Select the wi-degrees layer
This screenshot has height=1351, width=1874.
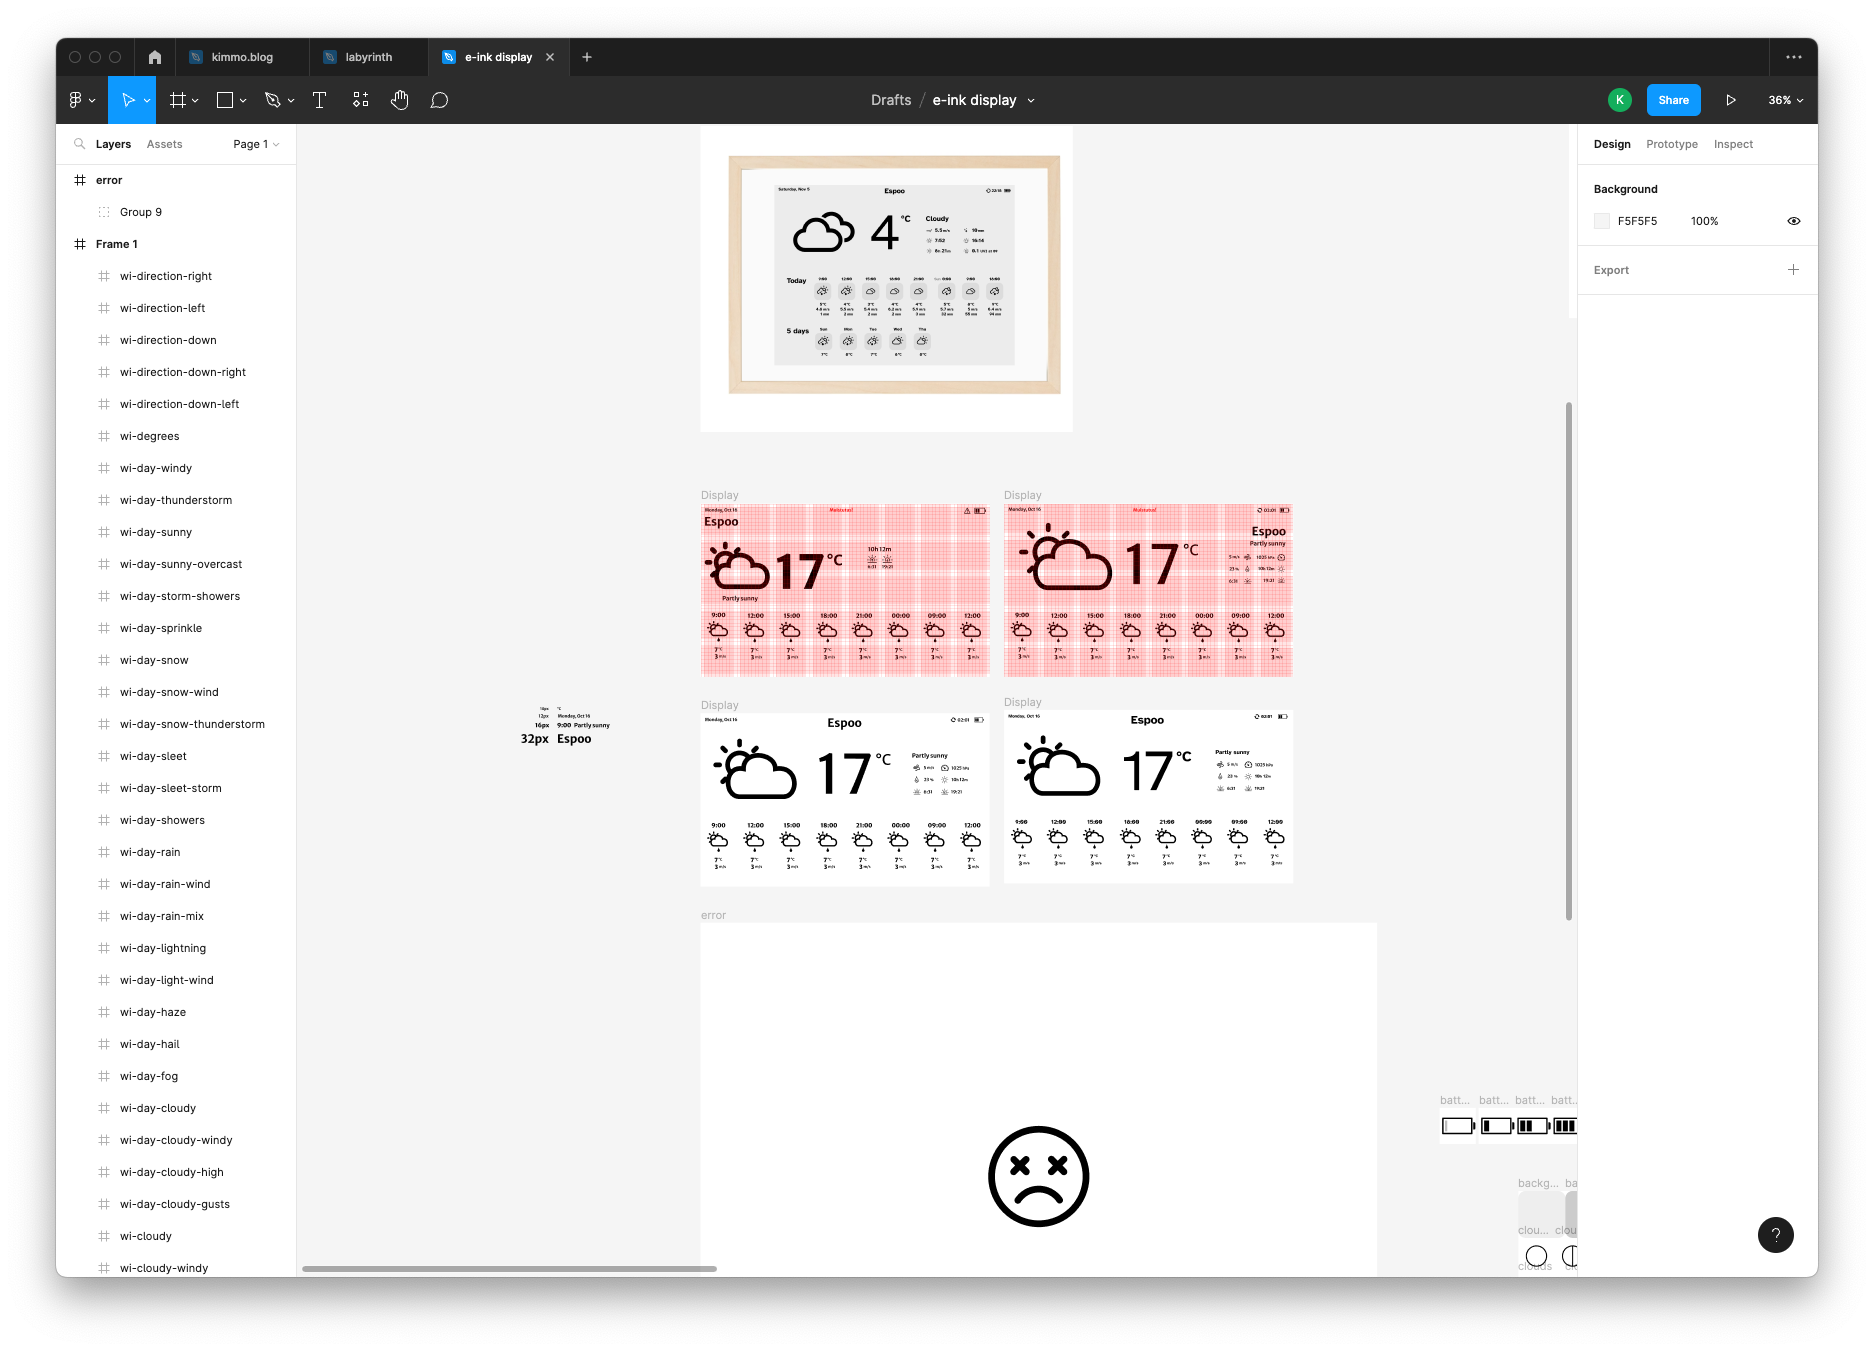(176, 436)
